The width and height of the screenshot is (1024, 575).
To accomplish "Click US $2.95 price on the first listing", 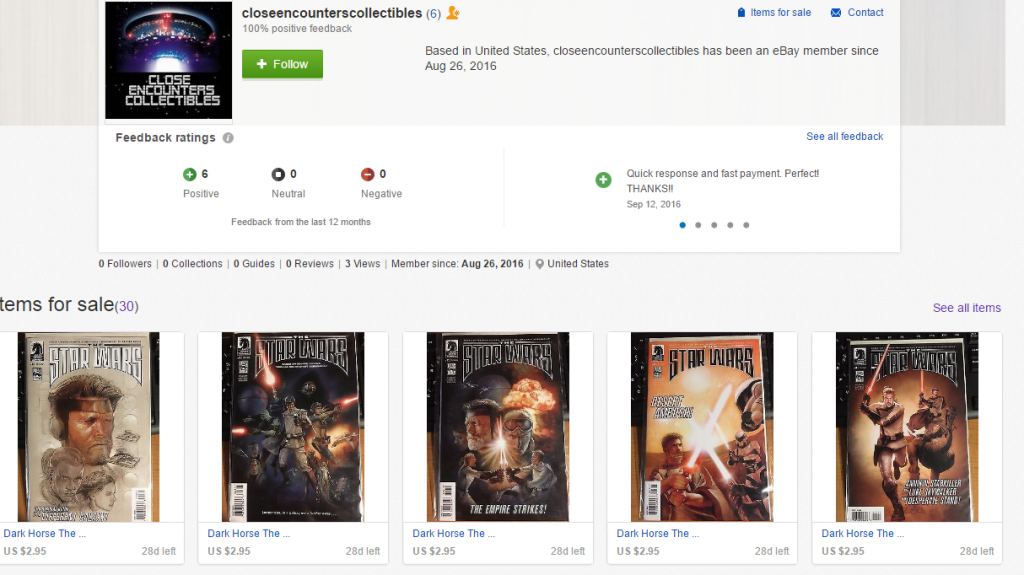I will tap(25, 551).
